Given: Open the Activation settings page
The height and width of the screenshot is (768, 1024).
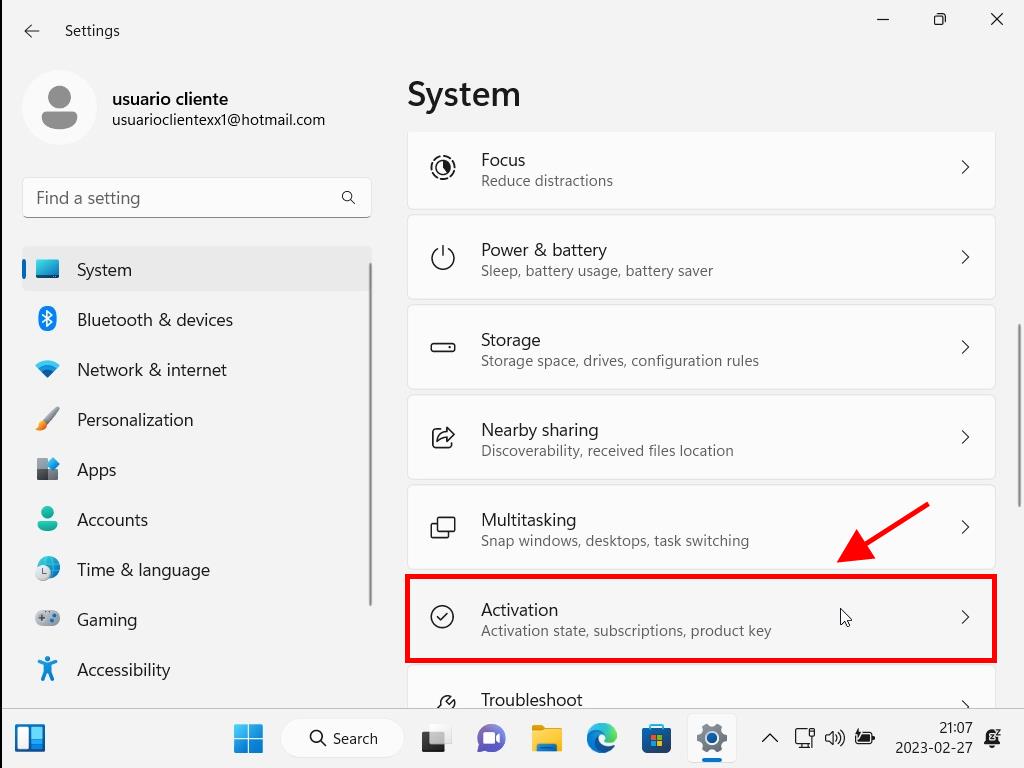Looking at the screenshot, I should pyautogui.click(x=700, y=618).
